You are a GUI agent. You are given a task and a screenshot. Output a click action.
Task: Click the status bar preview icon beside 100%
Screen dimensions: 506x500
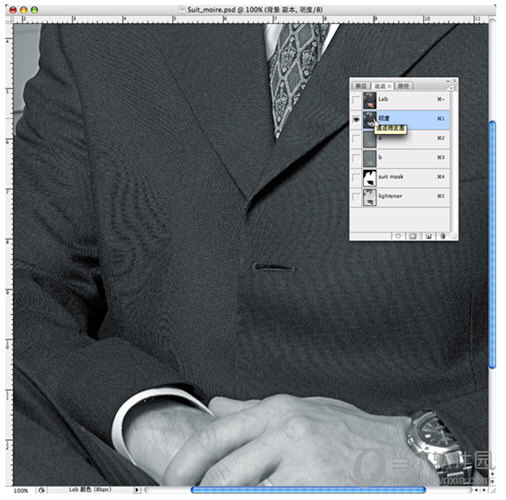(x=41, y=490)
